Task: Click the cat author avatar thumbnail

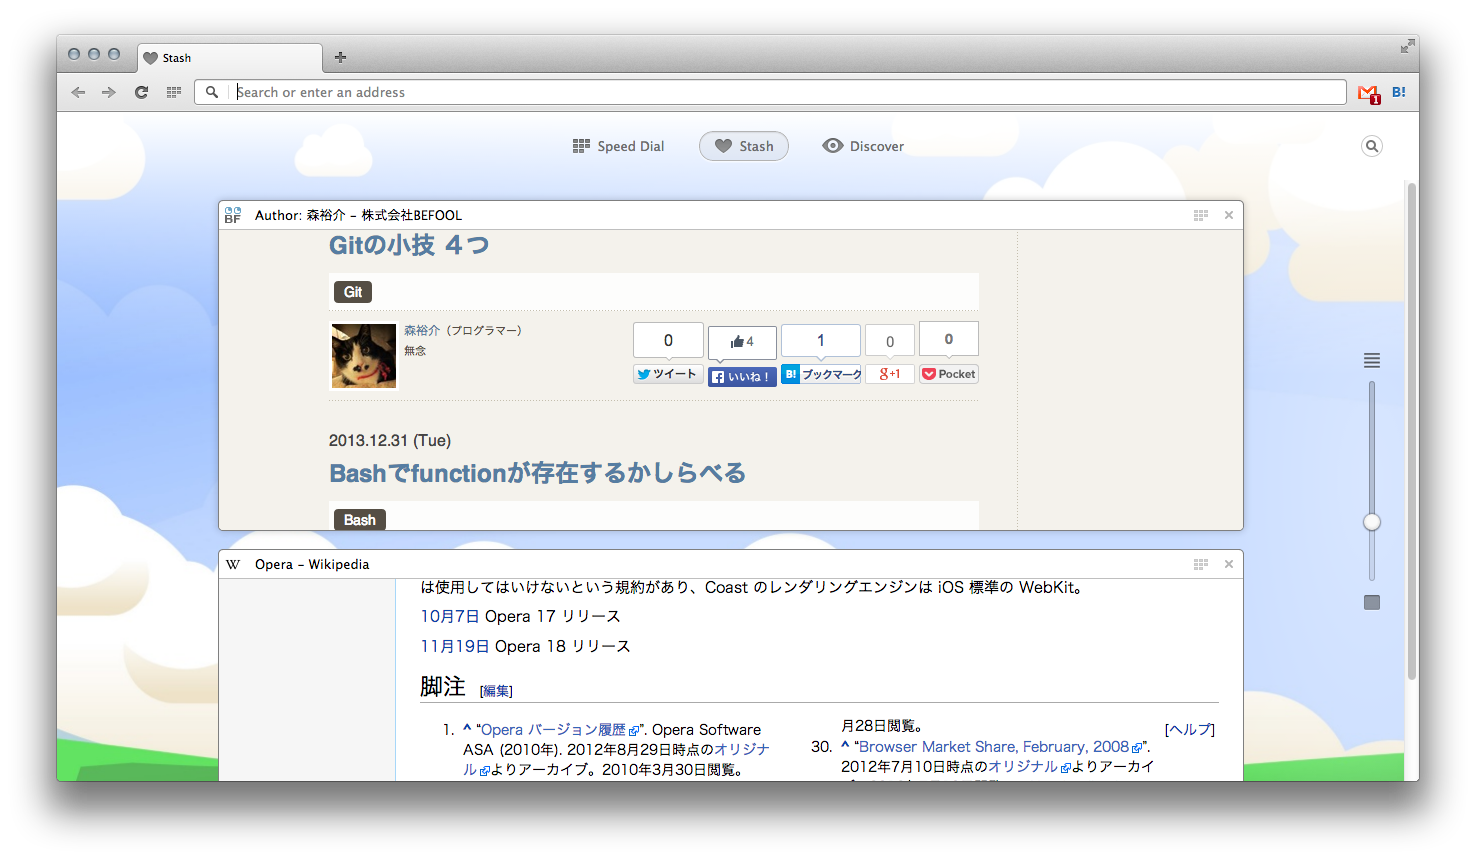Action: [x=364, y=356]
